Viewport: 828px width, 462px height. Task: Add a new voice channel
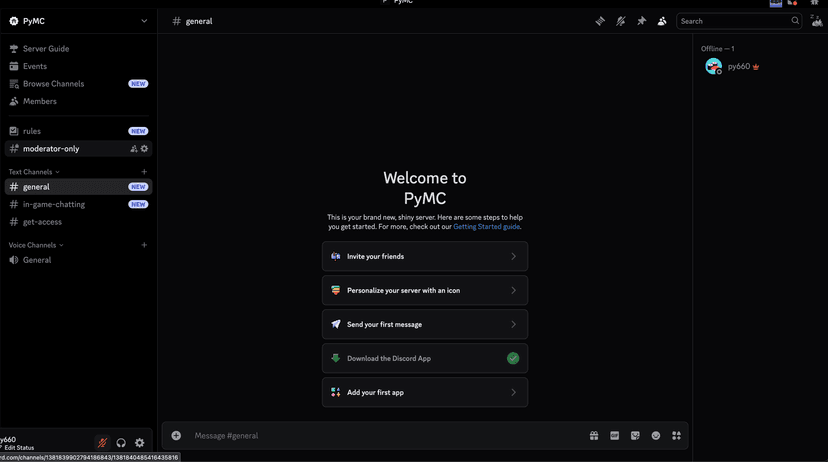144,245
